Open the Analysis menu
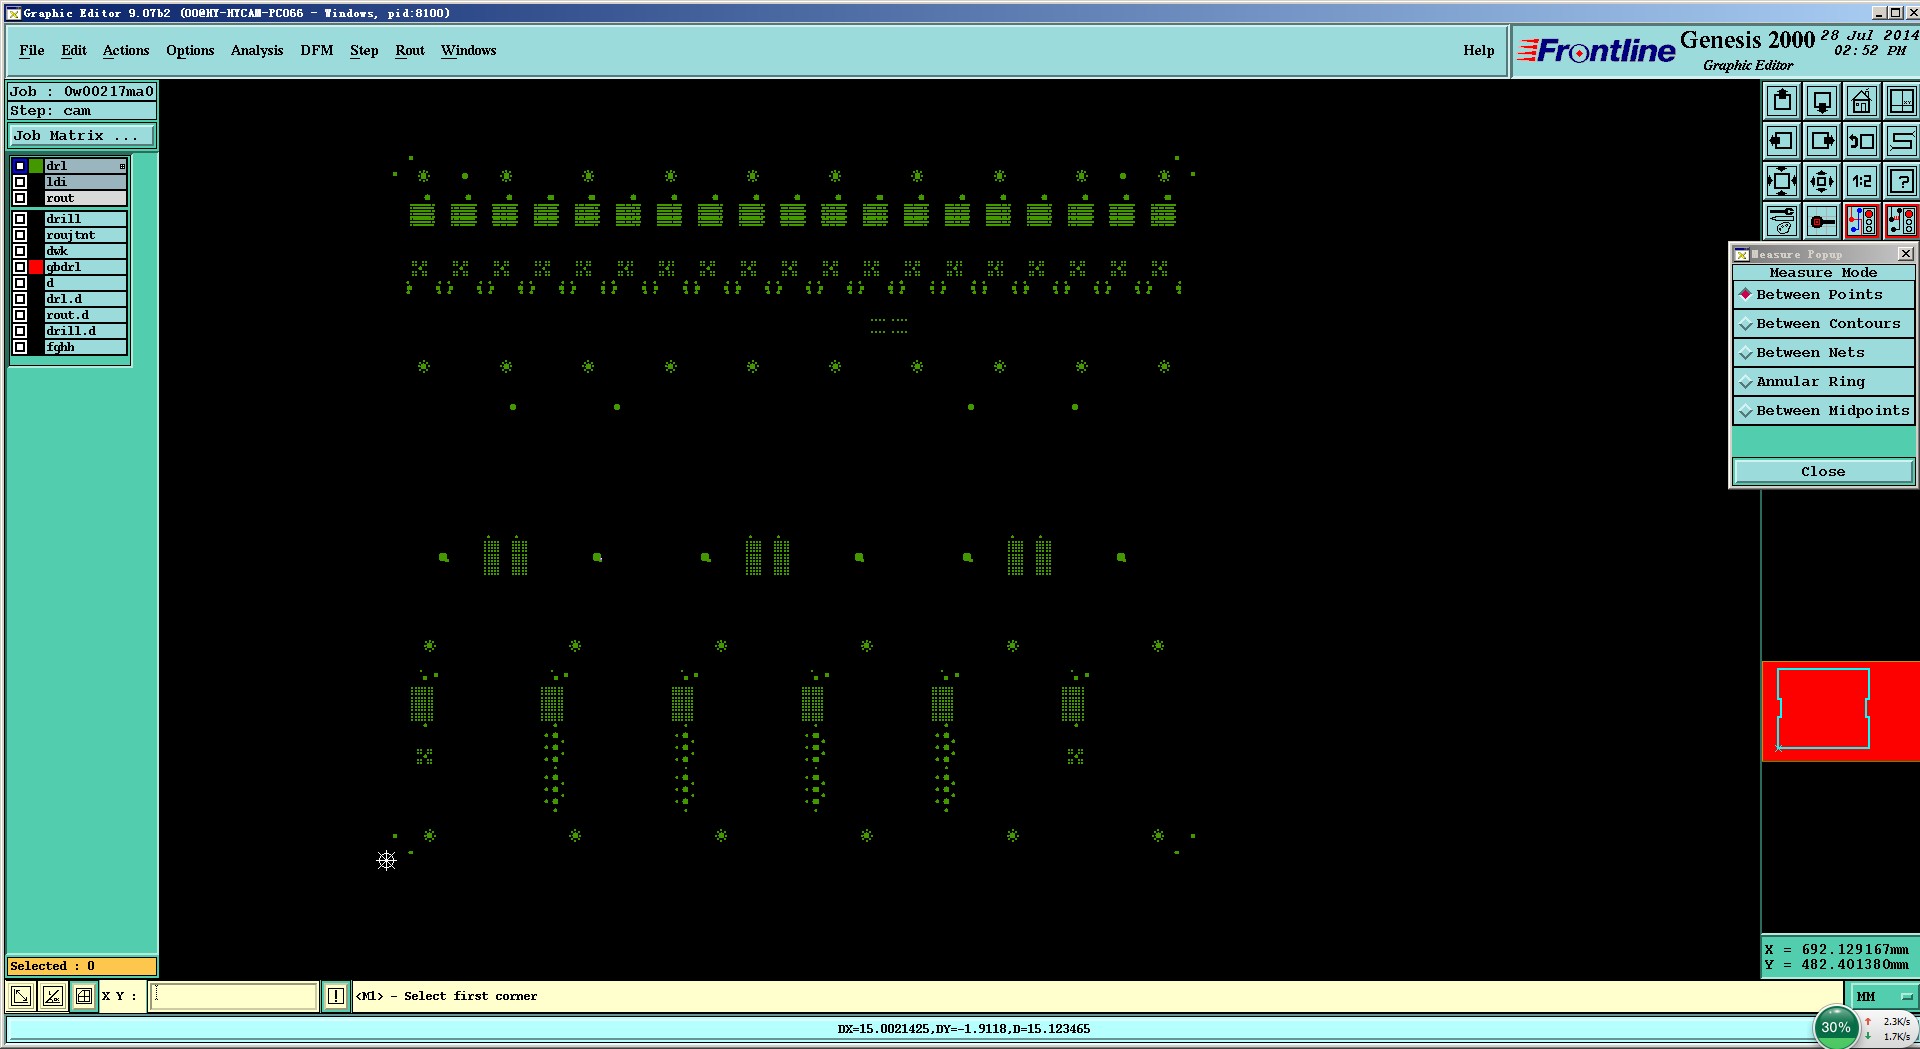Viewport: 1920px width, 1049px height. [257, 51]
